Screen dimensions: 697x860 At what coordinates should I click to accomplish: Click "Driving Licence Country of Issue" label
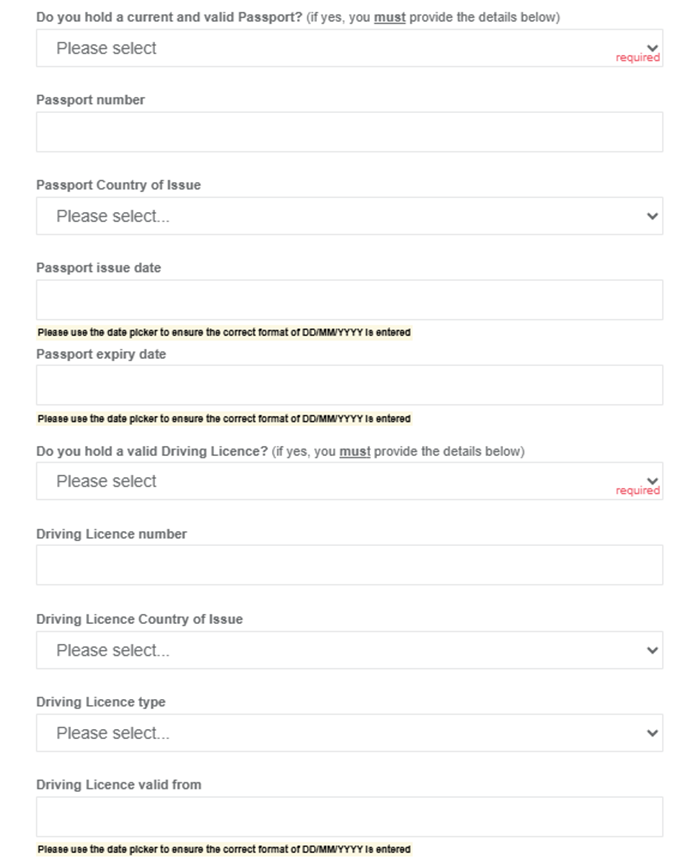(x=139, y=619)
